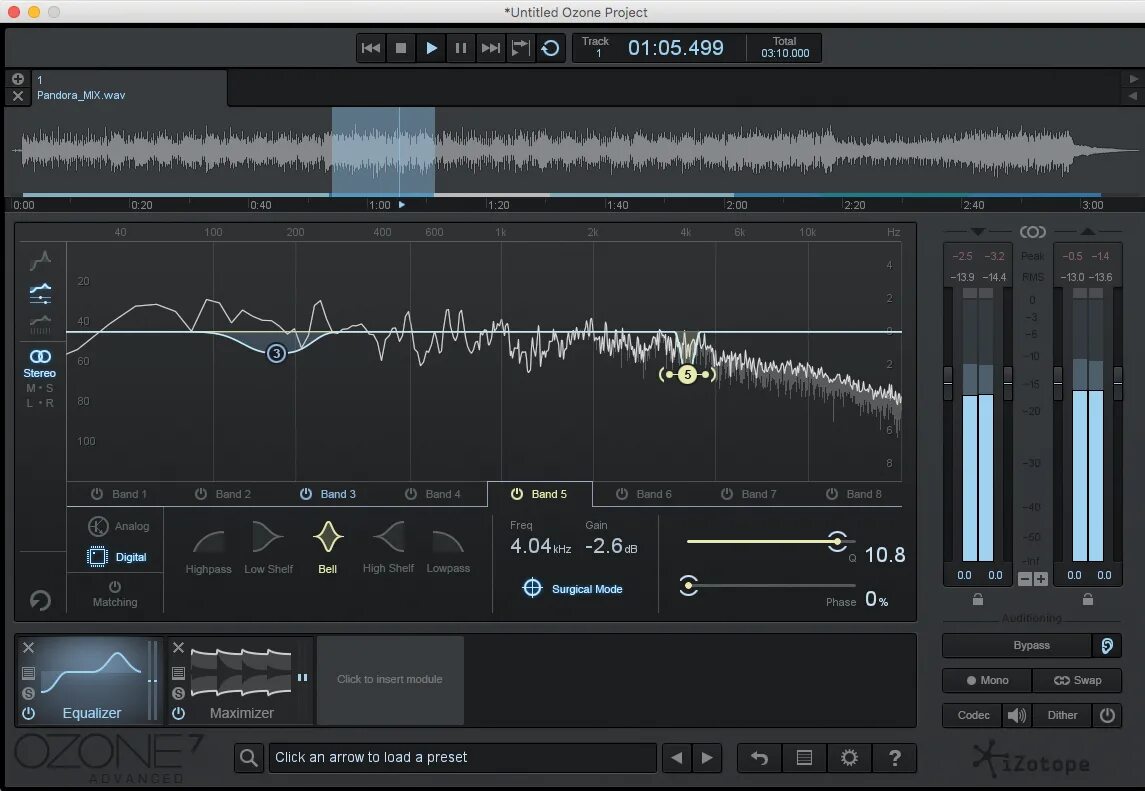Select the High Shelf filter shape

(x=388, y=548)
